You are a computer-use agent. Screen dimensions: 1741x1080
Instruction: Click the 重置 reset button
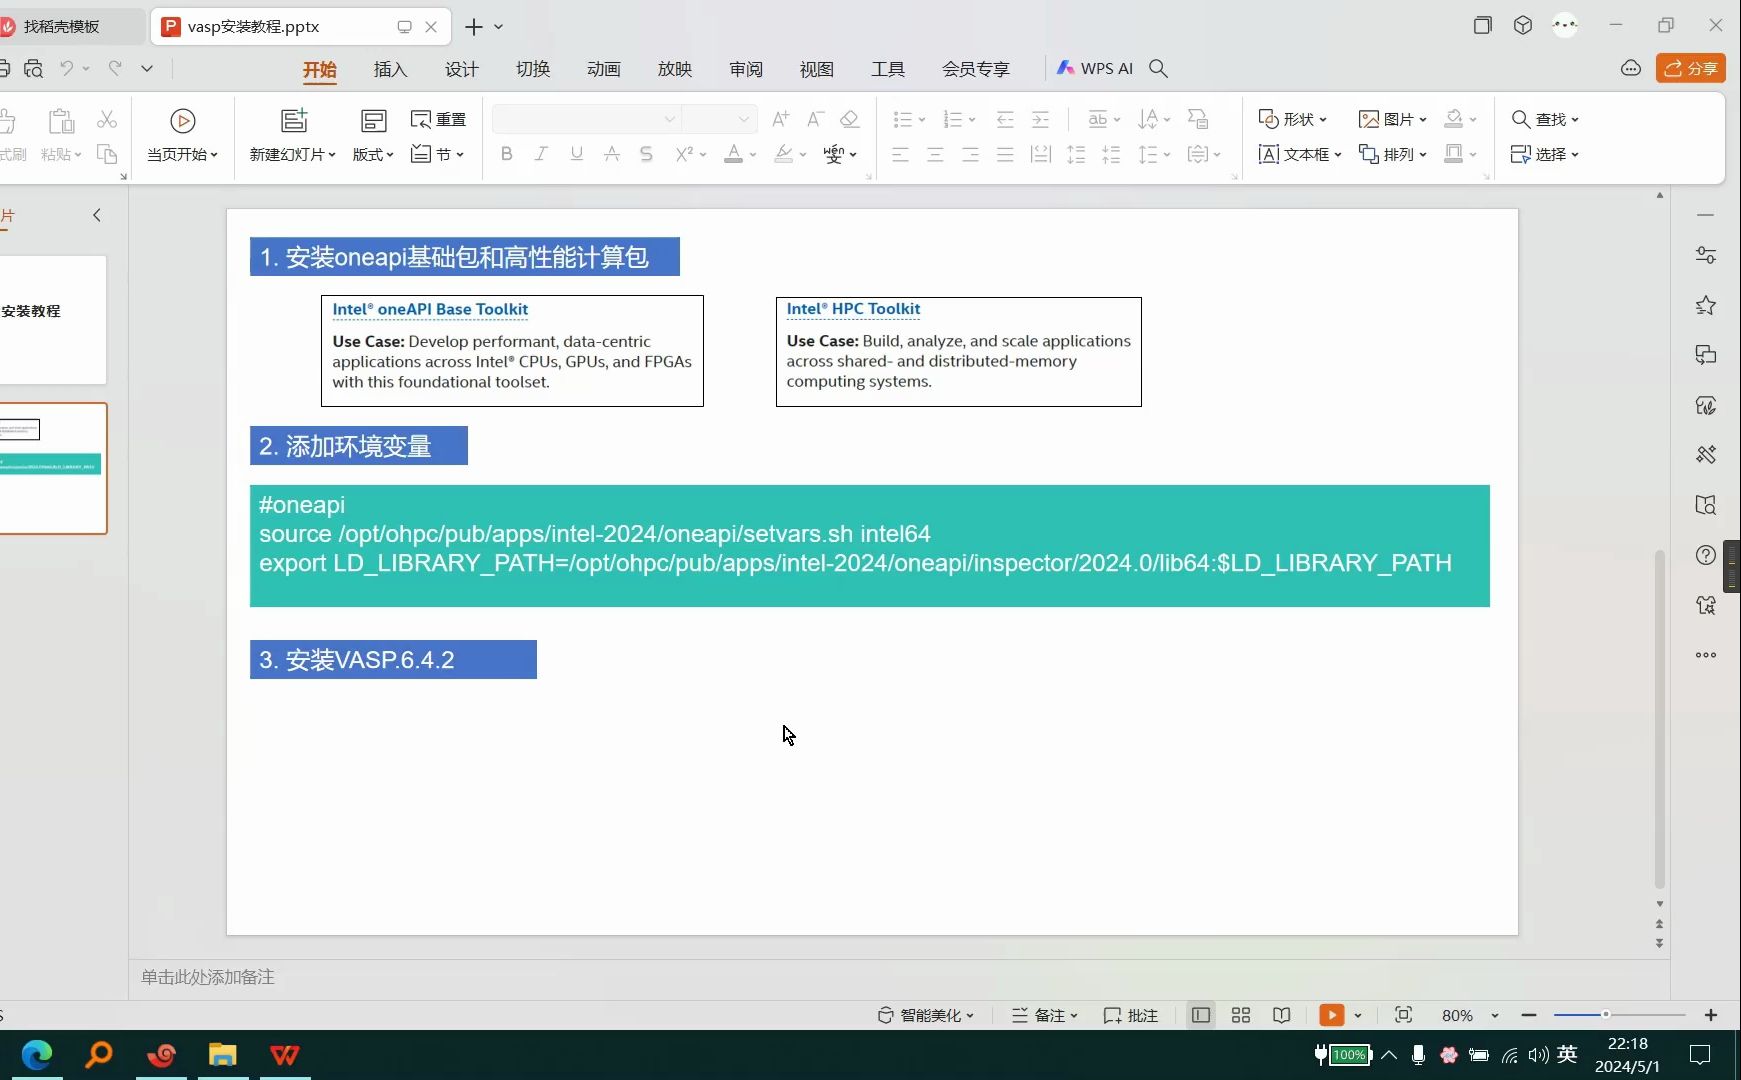[x=439, y=119]
